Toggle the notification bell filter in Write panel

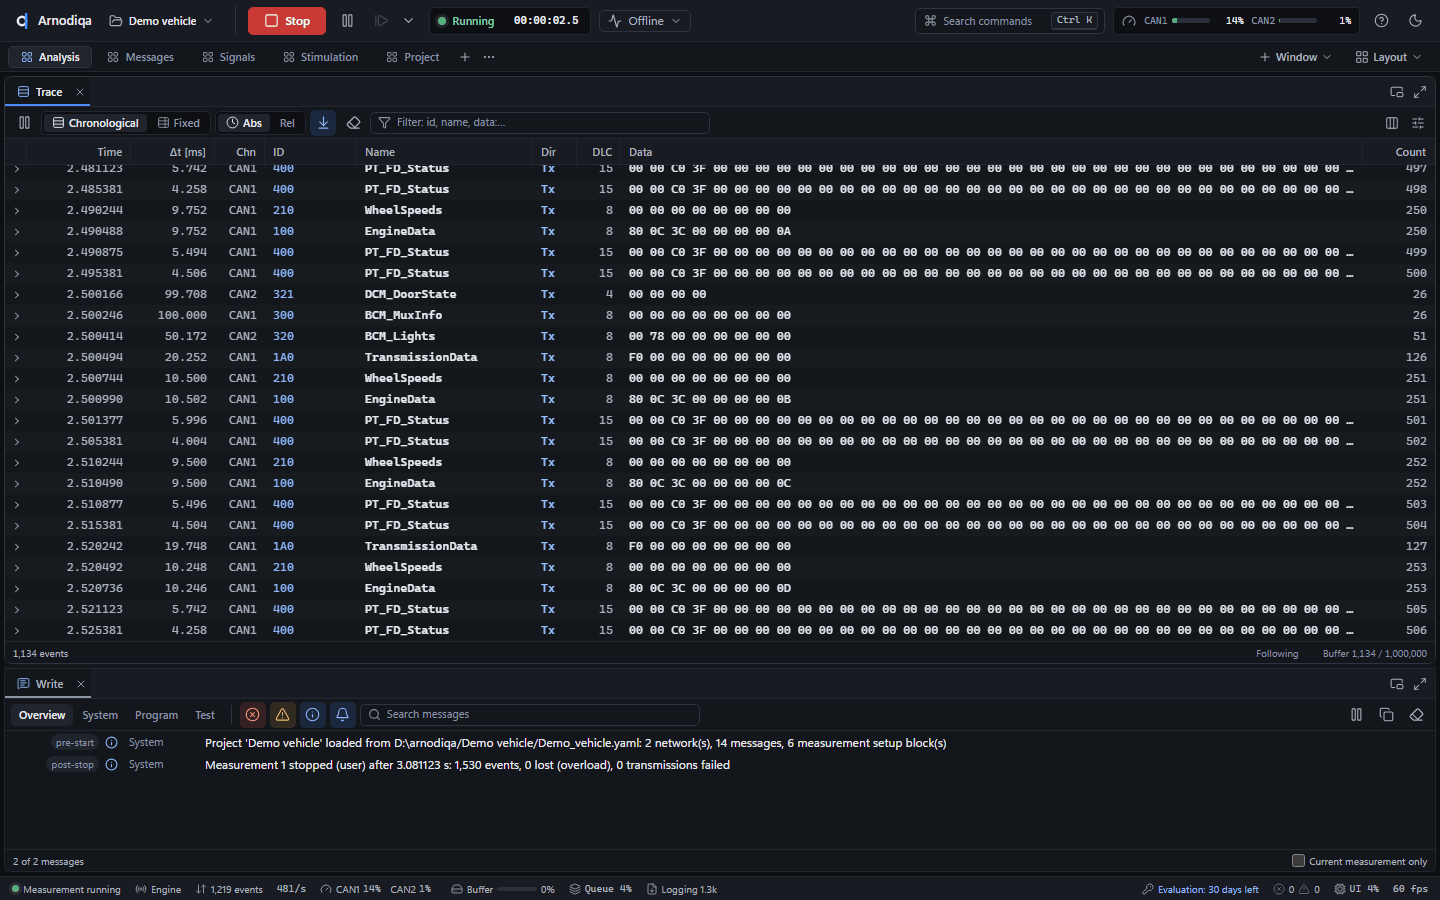click(342, 715)
